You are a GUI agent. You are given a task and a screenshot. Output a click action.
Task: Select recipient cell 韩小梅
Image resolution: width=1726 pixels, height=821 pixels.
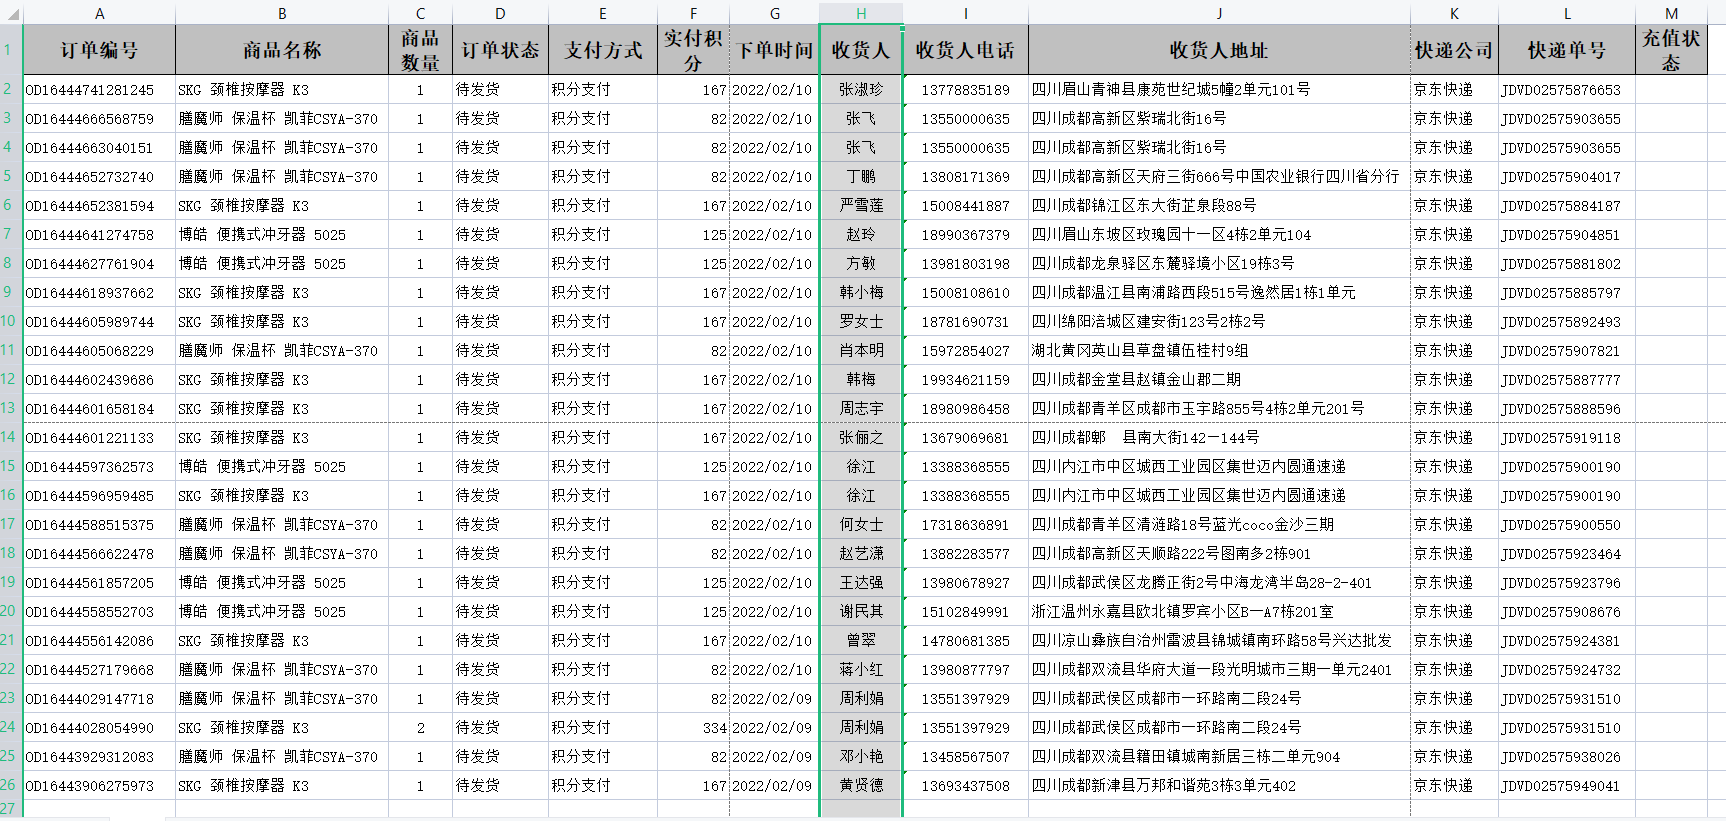point(861,293)
